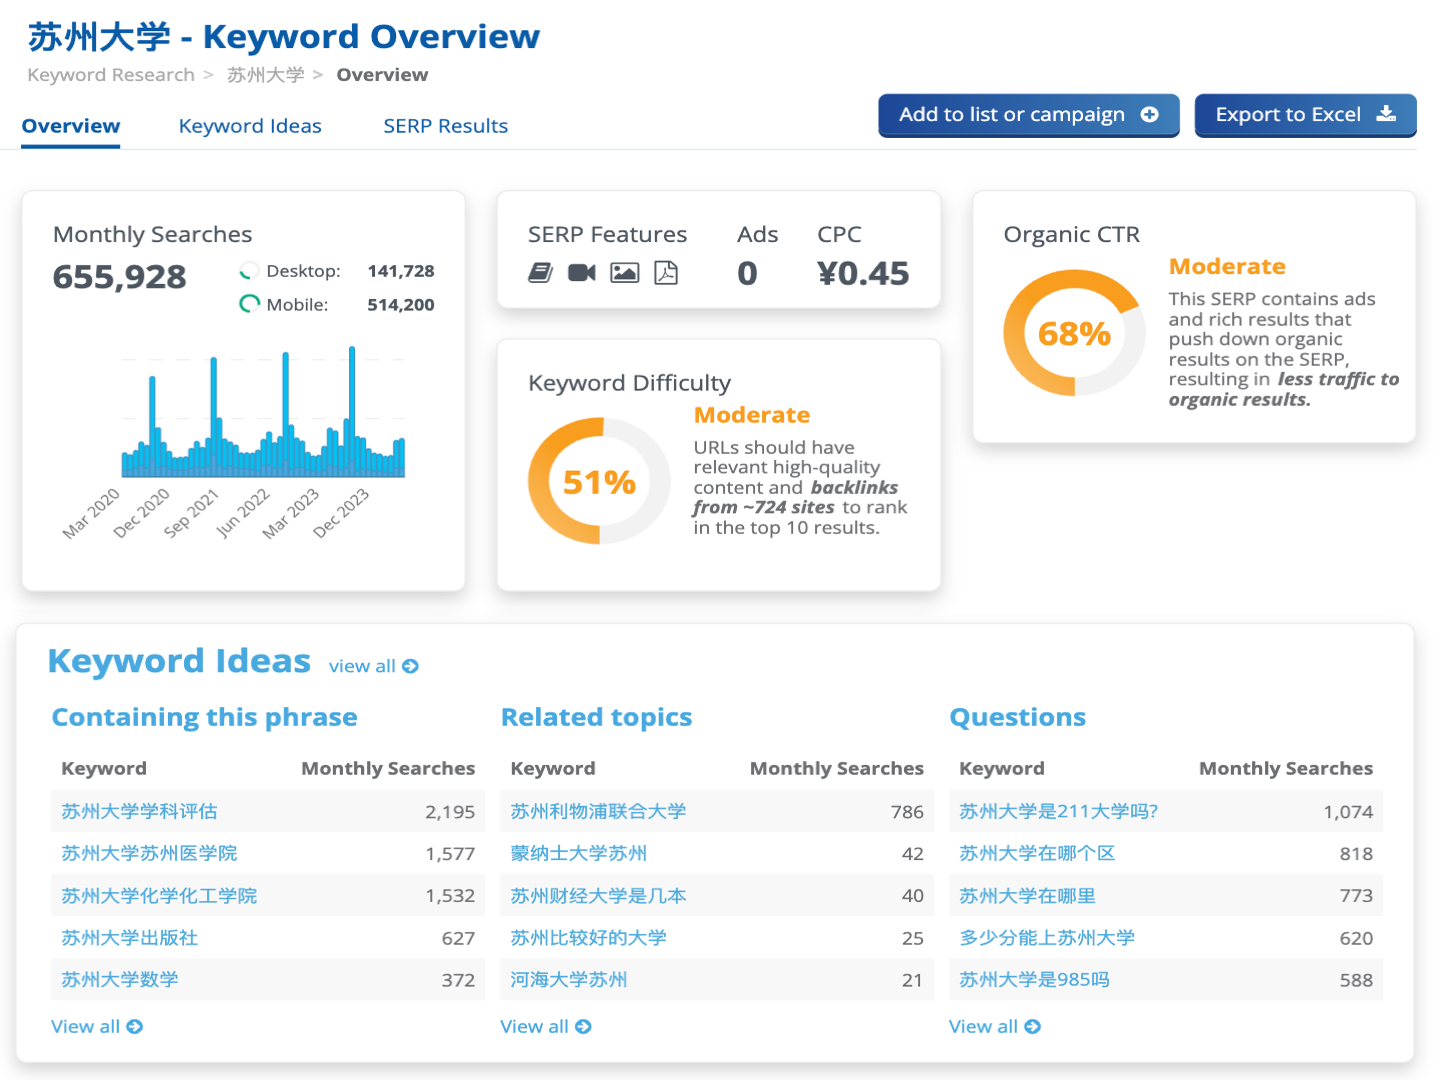Open keyword 苏州比较好的大学

[589, 938]
